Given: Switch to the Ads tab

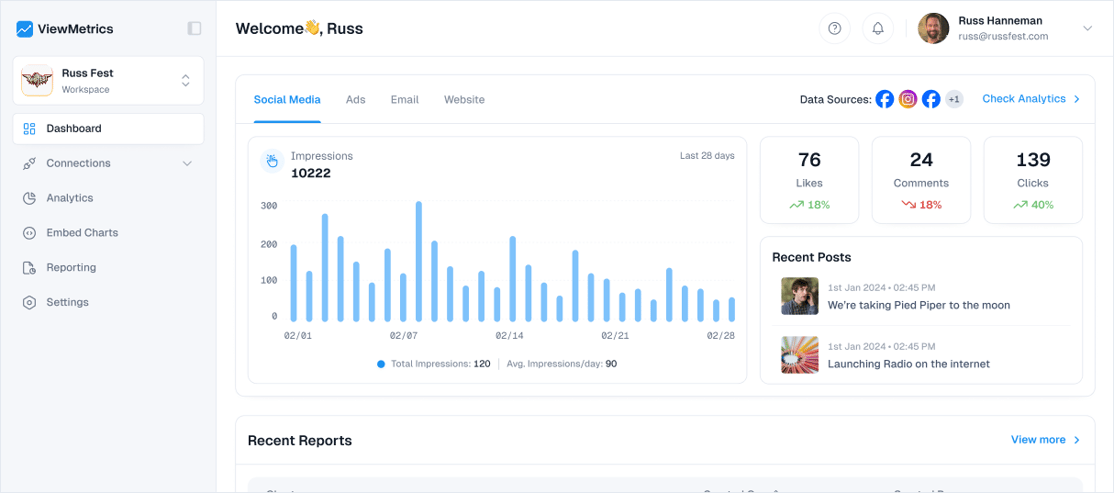Looking at the screenshot, I should click(x=355, y=99).
